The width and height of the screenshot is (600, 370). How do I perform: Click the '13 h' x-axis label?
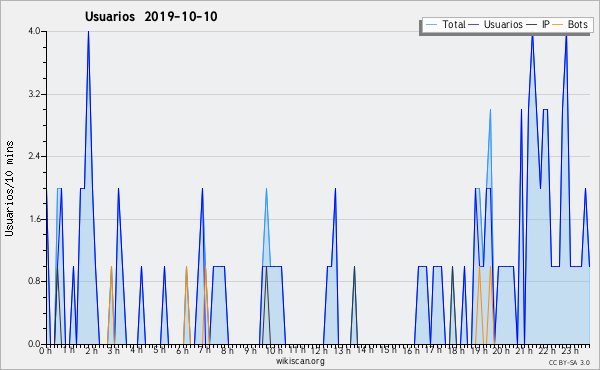342,350
